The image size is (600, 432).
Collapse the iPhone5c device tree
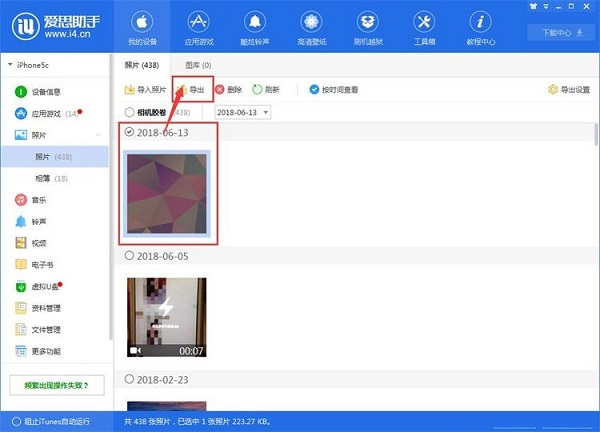click(x=10, y=65)
